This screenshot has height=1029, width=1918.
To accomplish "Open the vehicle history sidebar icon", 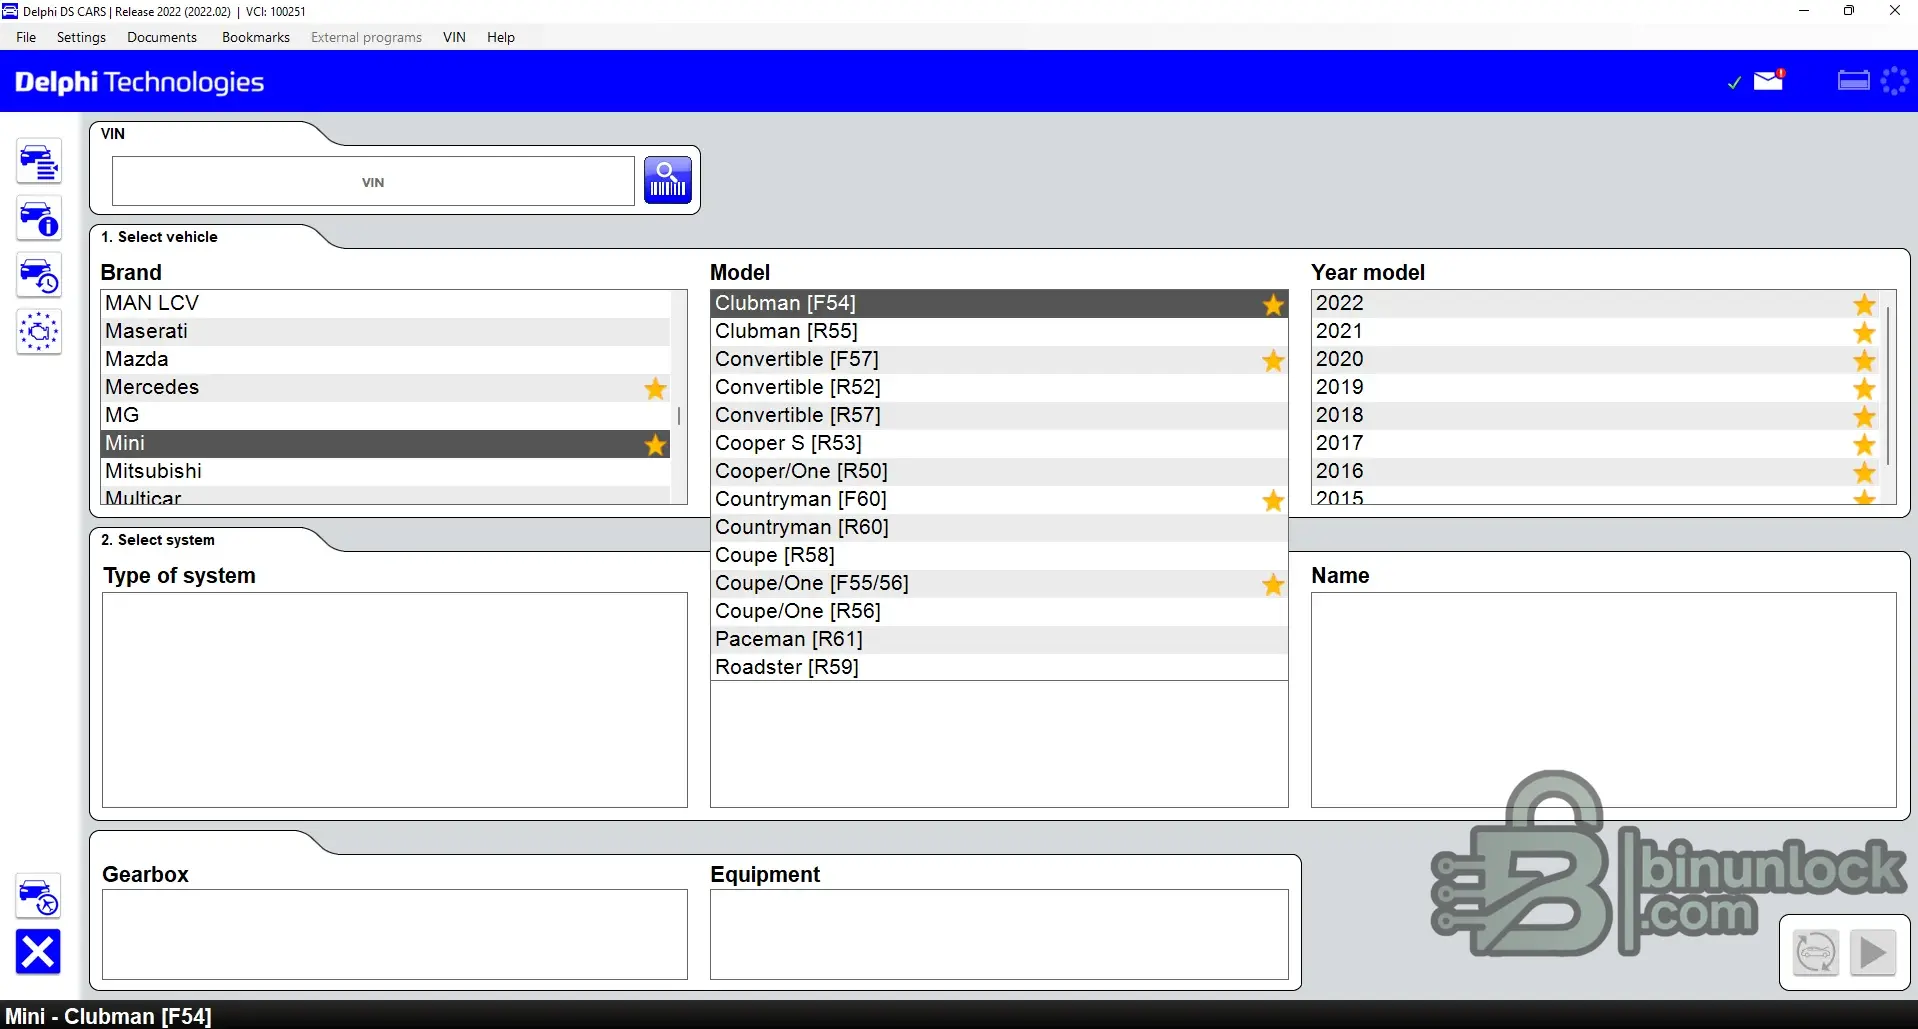I will point(39,276).
